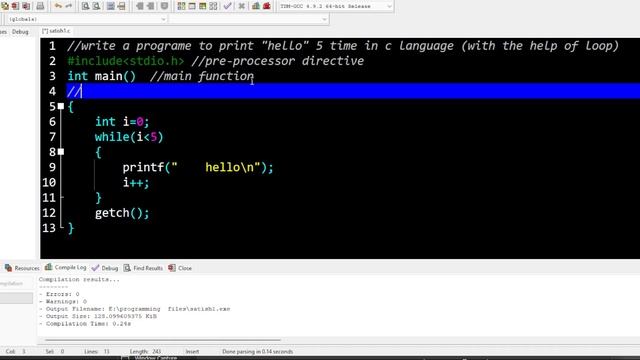Click line number 1 in the gutter
This screenshot has height=360, width=640.
[x=52, y=46]
